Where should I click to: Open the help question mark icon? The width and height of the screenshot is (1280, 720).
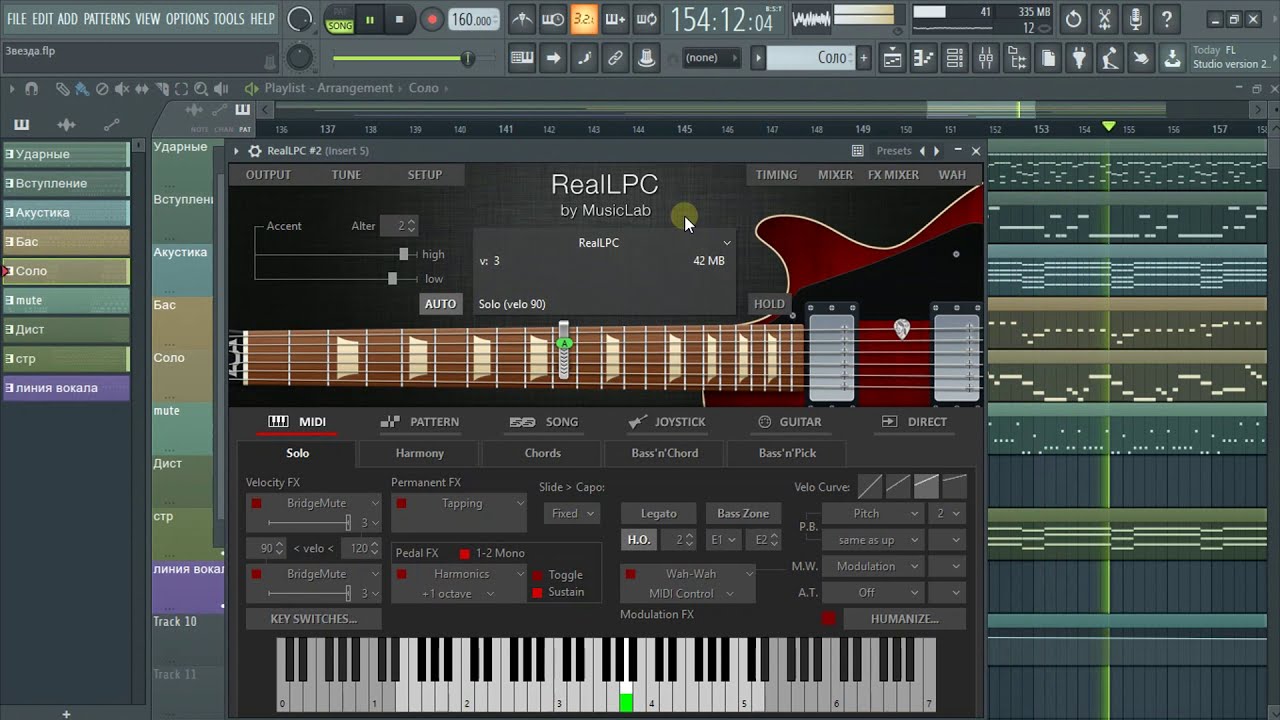point(1166,19)
